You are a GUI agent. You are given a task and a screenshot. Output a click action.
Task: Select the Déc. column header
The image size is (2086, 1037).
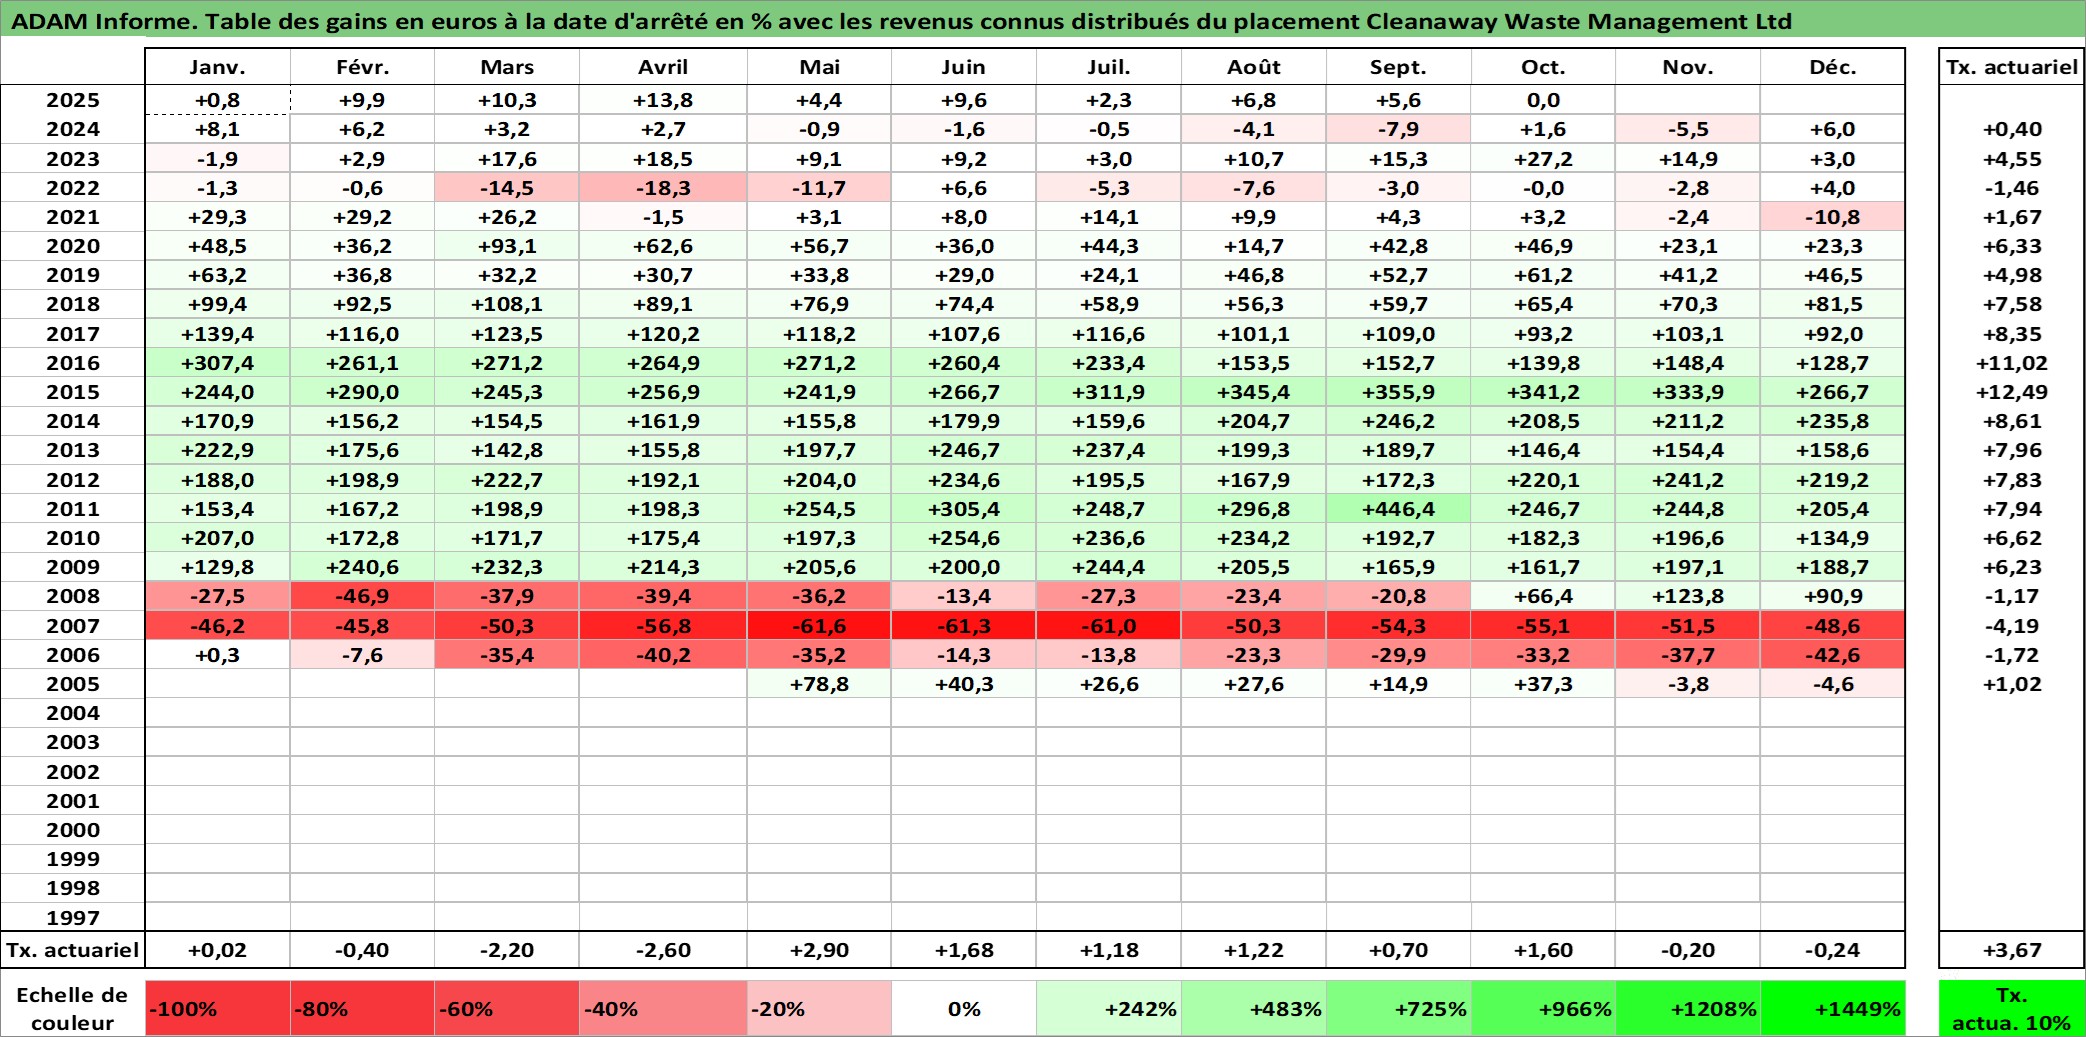(1833, 67)
